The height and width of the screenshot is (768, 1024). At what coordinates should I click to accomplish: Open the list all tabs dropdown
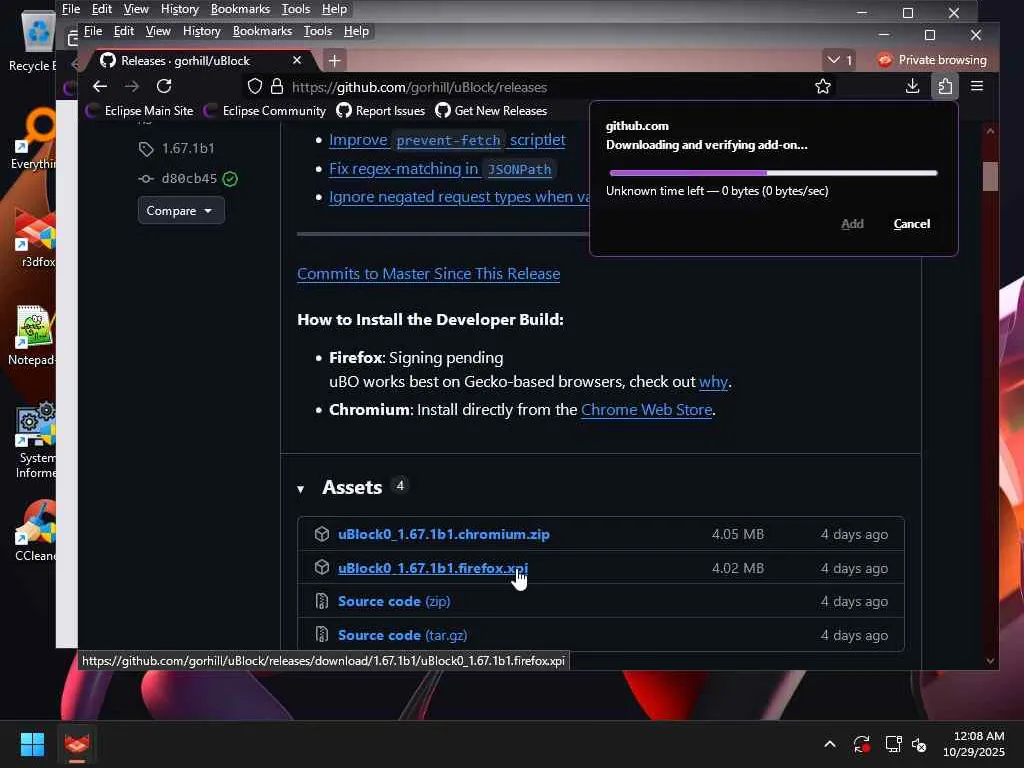tap(839, 60)
